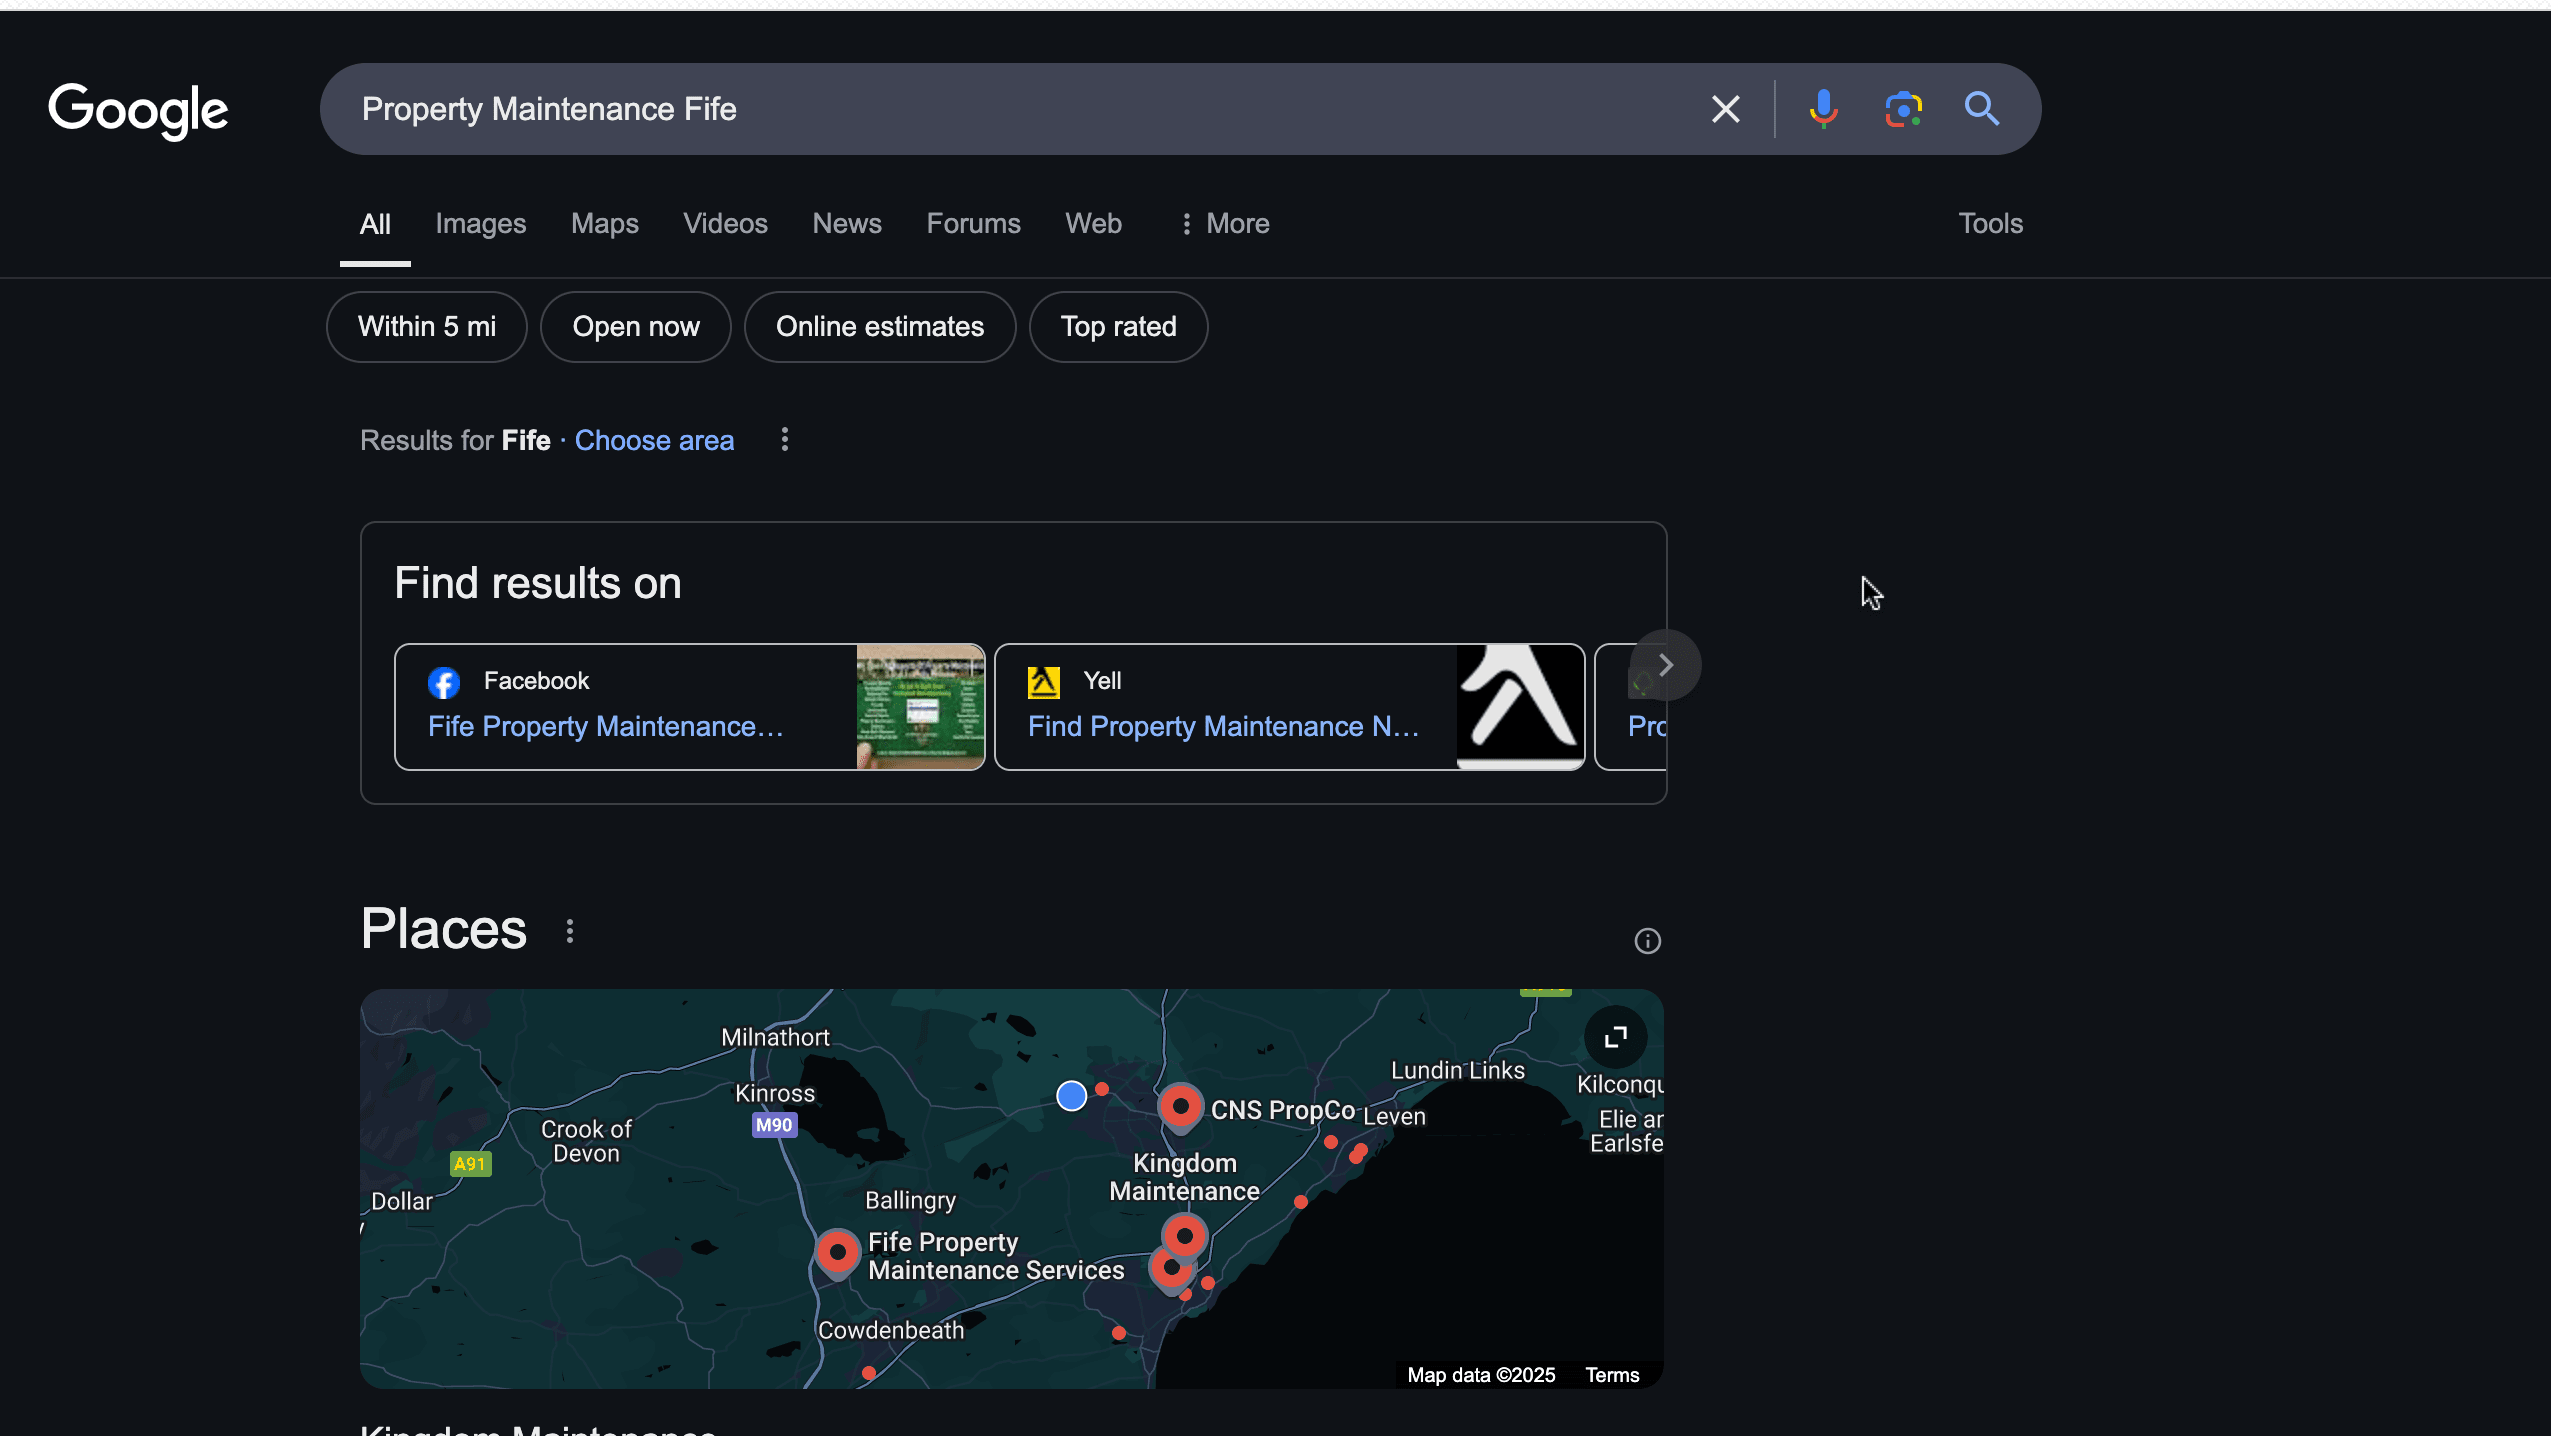Switch to the Web tab
The width and height of the screenshot is (2551, 1436).
[x=1093, y=224]
